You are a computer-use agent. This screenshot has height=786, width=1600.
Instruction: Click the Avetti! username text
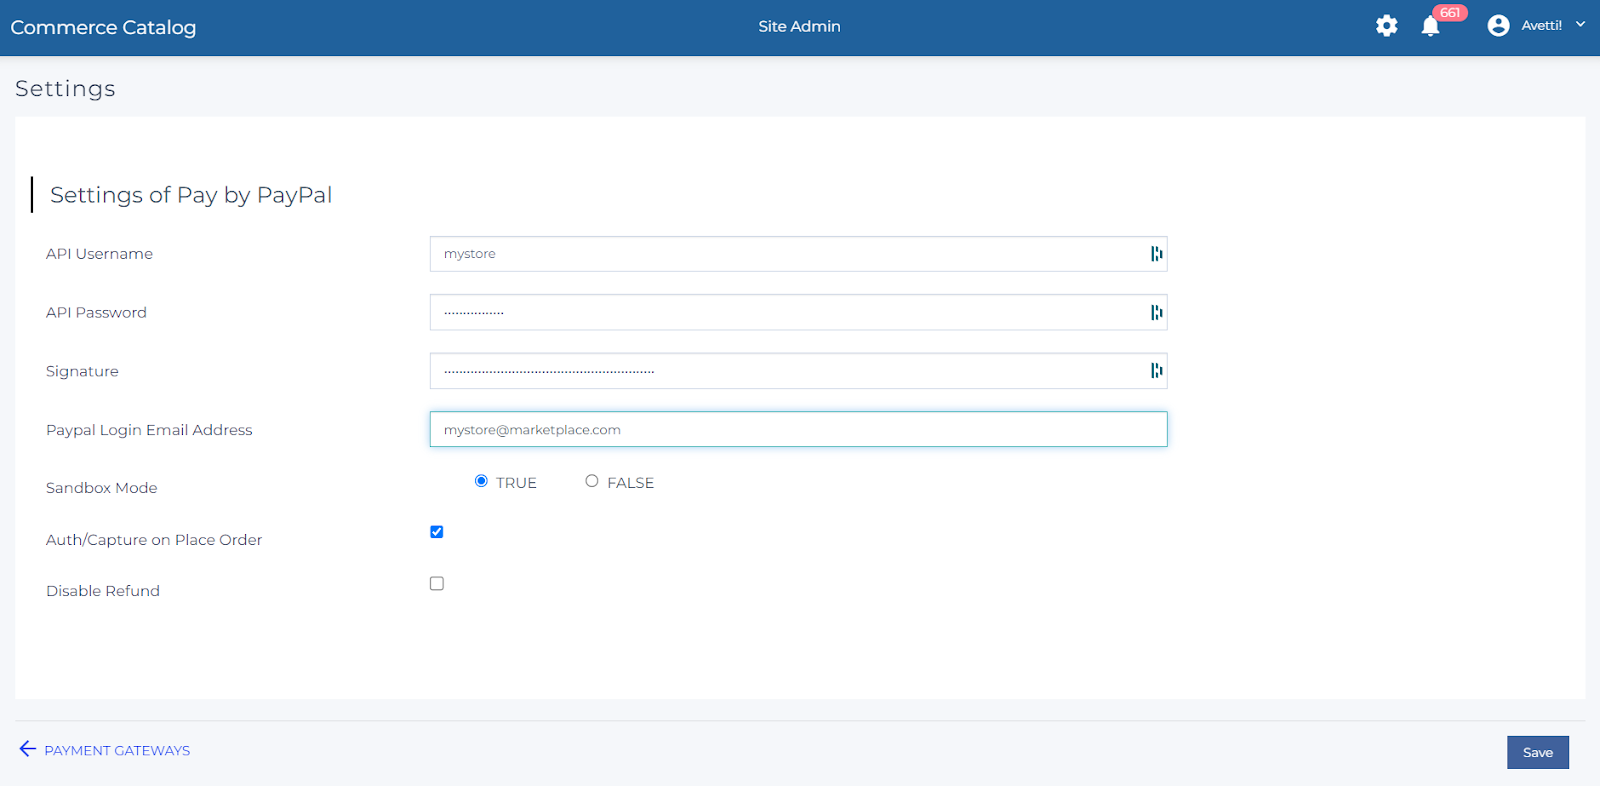tap(1541, 26)
